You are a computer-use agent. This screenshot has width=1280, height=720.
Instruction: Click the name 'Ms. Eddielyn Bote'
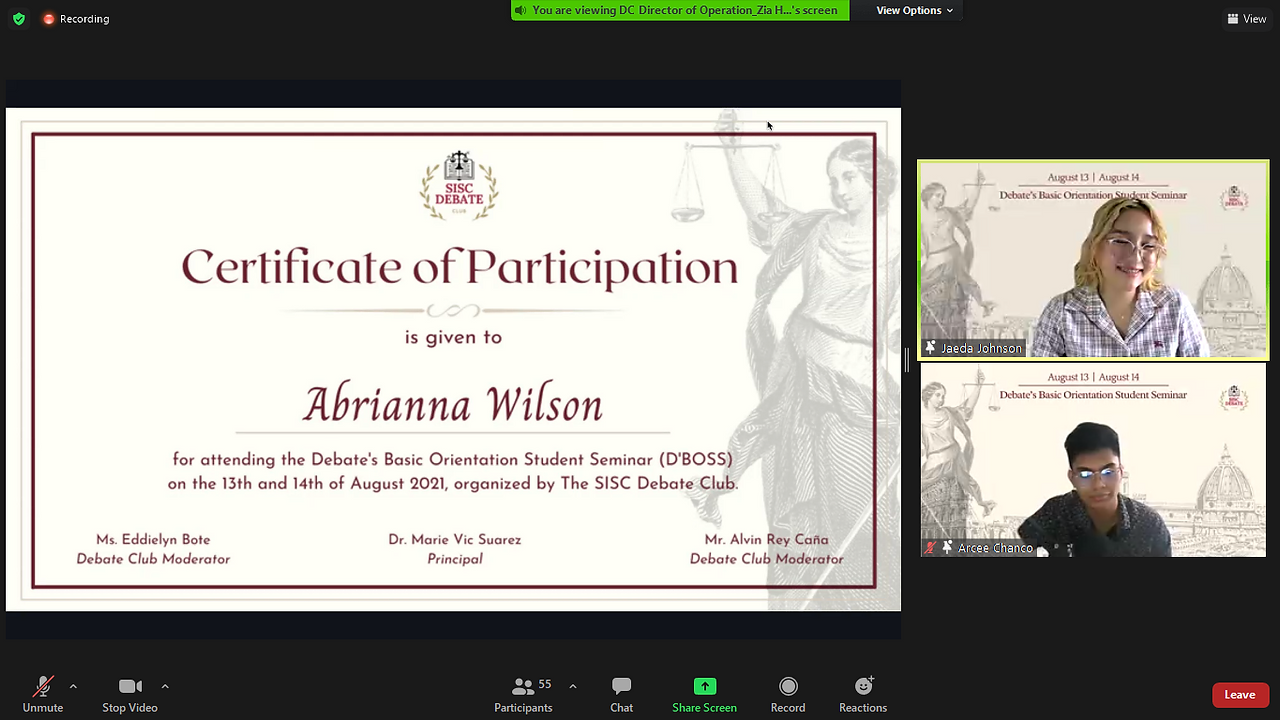tap(153, 540)
